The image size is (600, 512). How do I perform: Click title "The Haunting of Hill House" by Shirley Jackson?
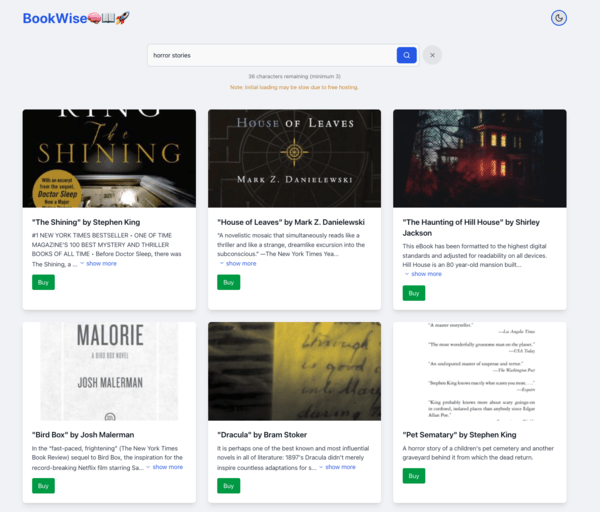[x=471, y=227]
